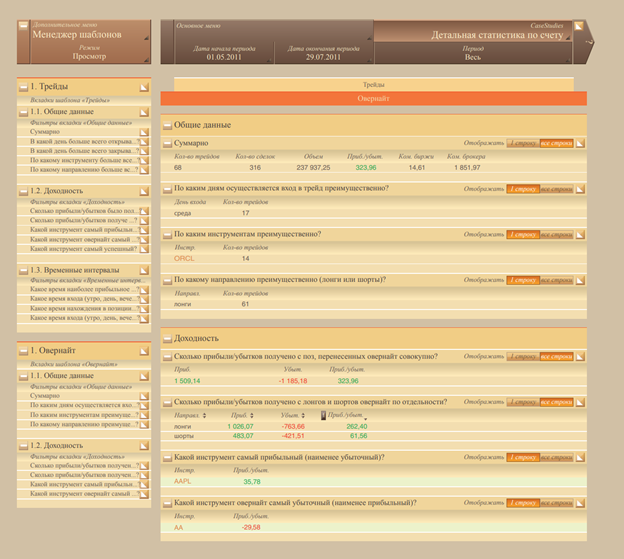Show '1 строку' for 'лонгов и шортов овернайт по отдельности'
This screenshot has width=624, height=559.
[523, 402]
